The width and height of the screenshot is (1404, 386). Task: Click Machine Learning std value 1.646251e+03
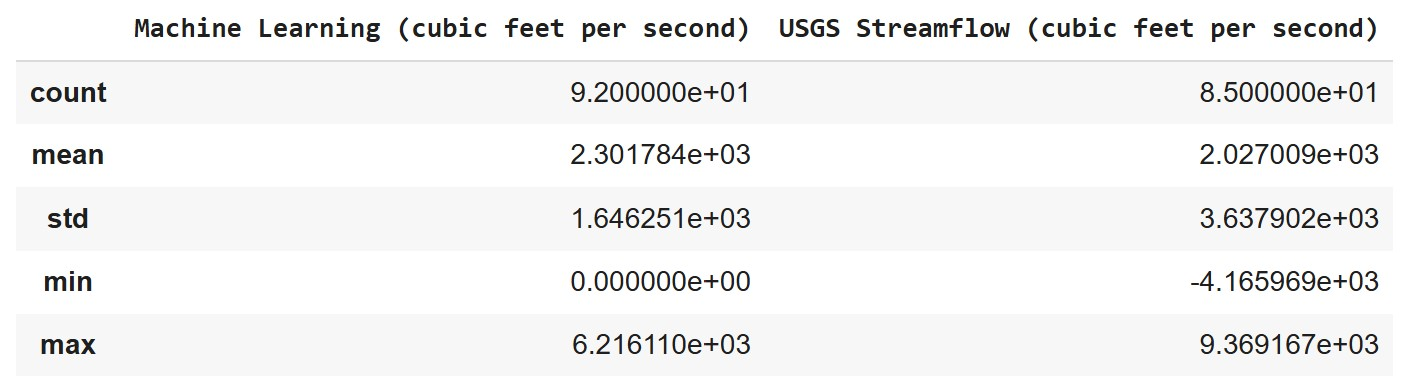pos(660,219)
